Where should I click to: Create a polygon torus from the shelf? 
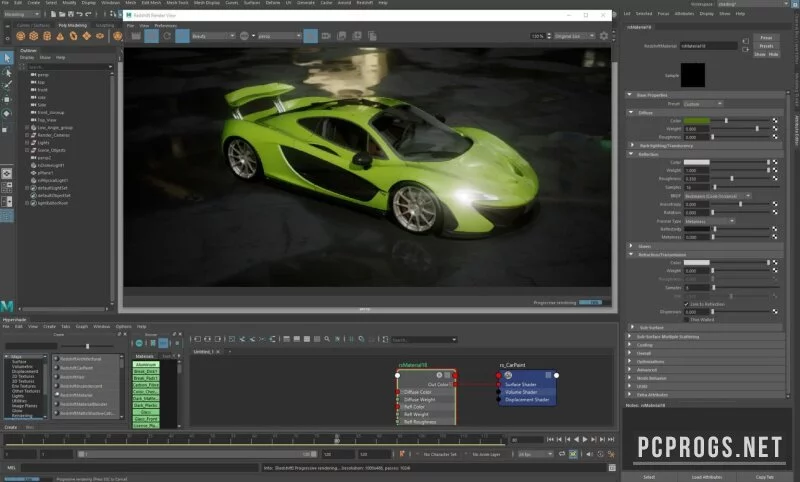(73, 36)
